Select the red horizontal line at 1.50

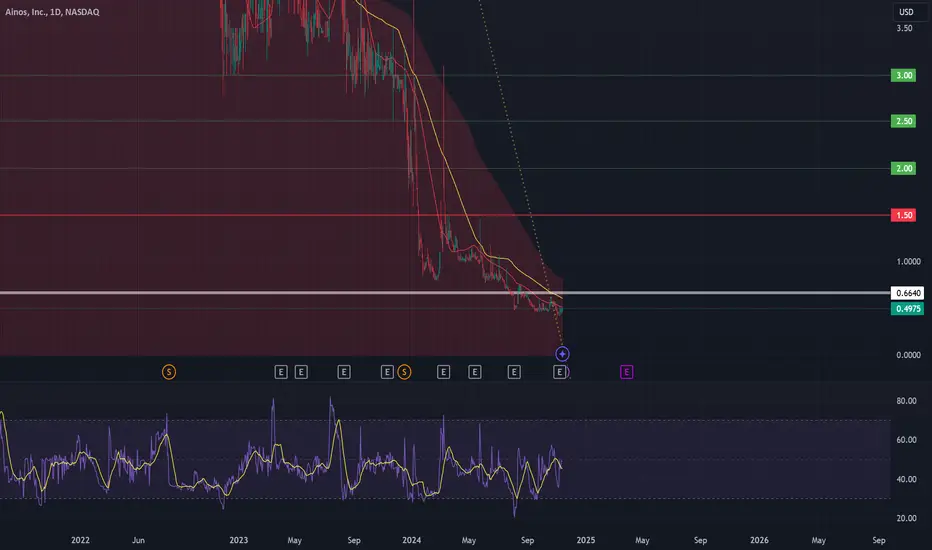click(x=445, y=215)
